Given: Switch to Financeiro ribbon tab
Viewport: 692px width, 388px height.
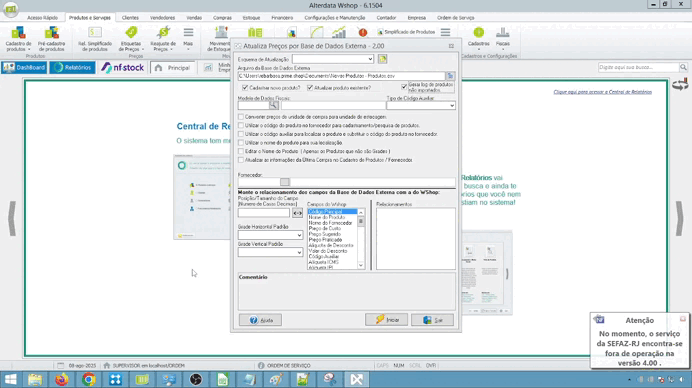Looking at the screenshot, I should click(282, 18).
